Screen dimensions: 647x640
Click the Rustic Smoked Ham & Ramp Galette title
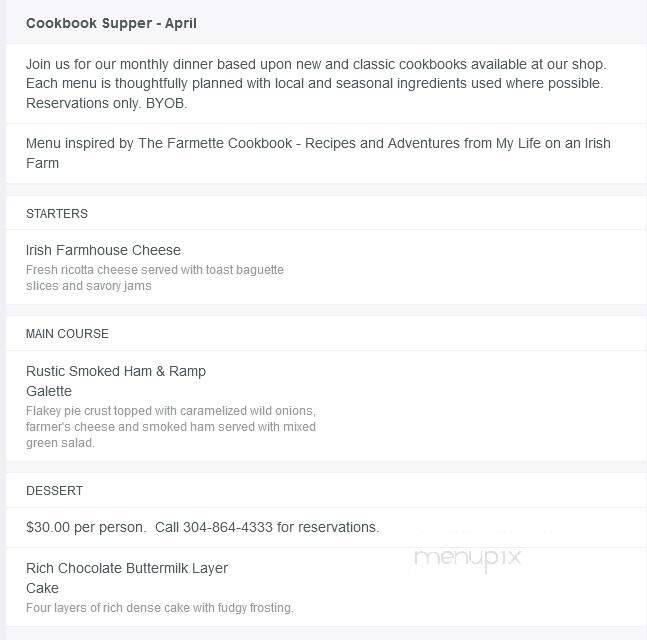116,381
